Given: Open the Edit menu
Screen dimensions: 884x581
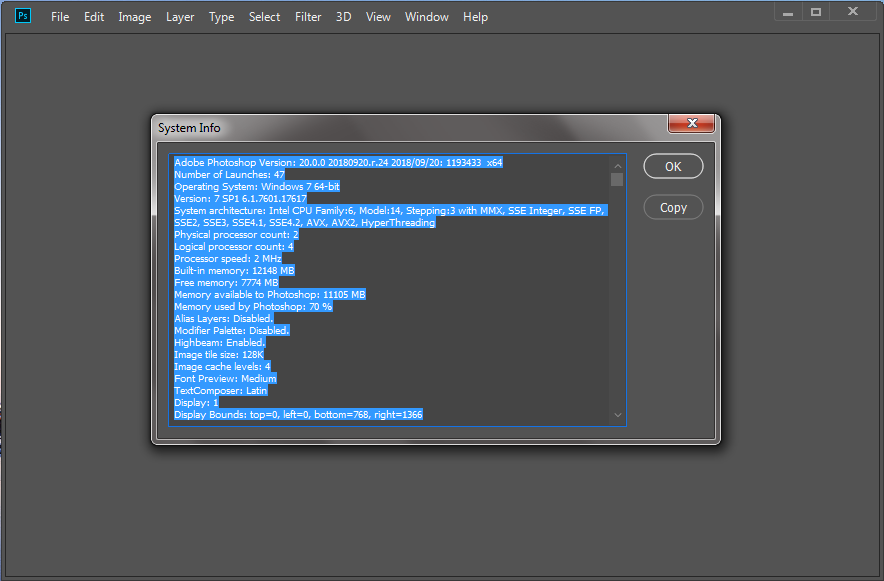Looking at the screenshot, I should 94,17.
